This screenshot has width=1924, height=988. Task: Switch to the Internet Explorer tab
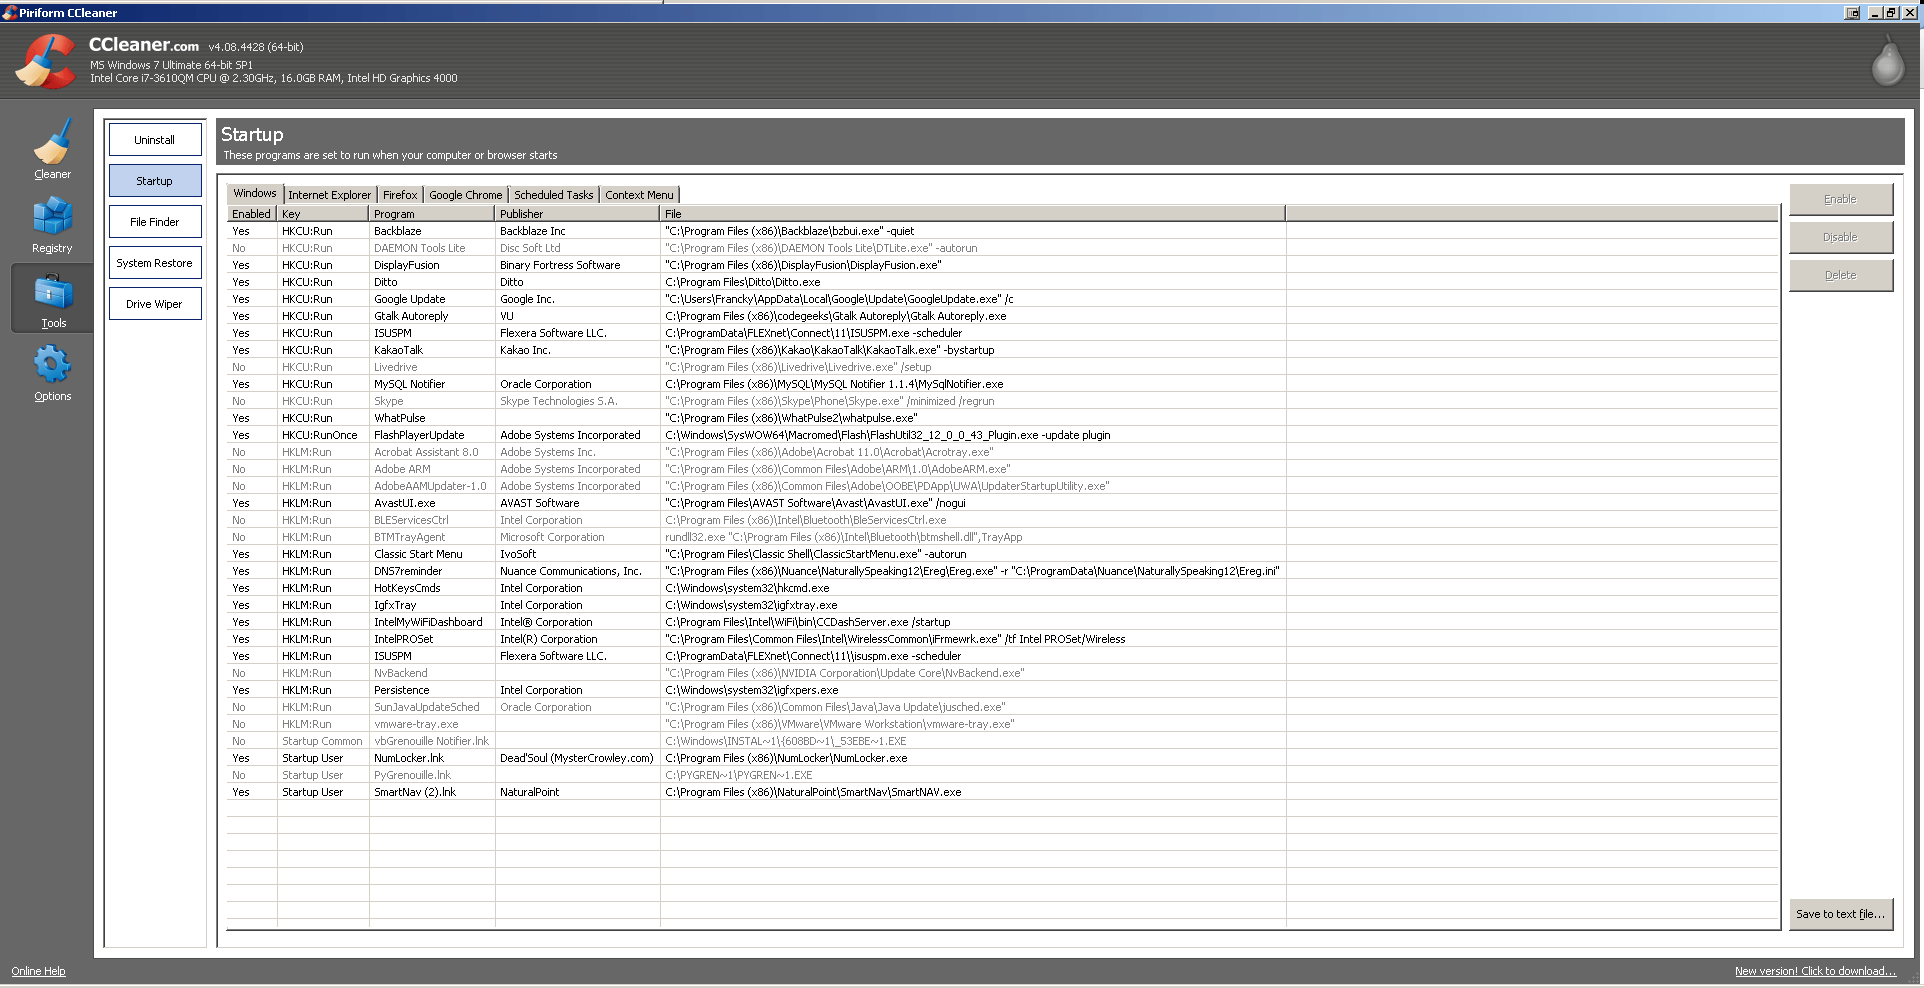pyautogui.click(x=329, y=195)
